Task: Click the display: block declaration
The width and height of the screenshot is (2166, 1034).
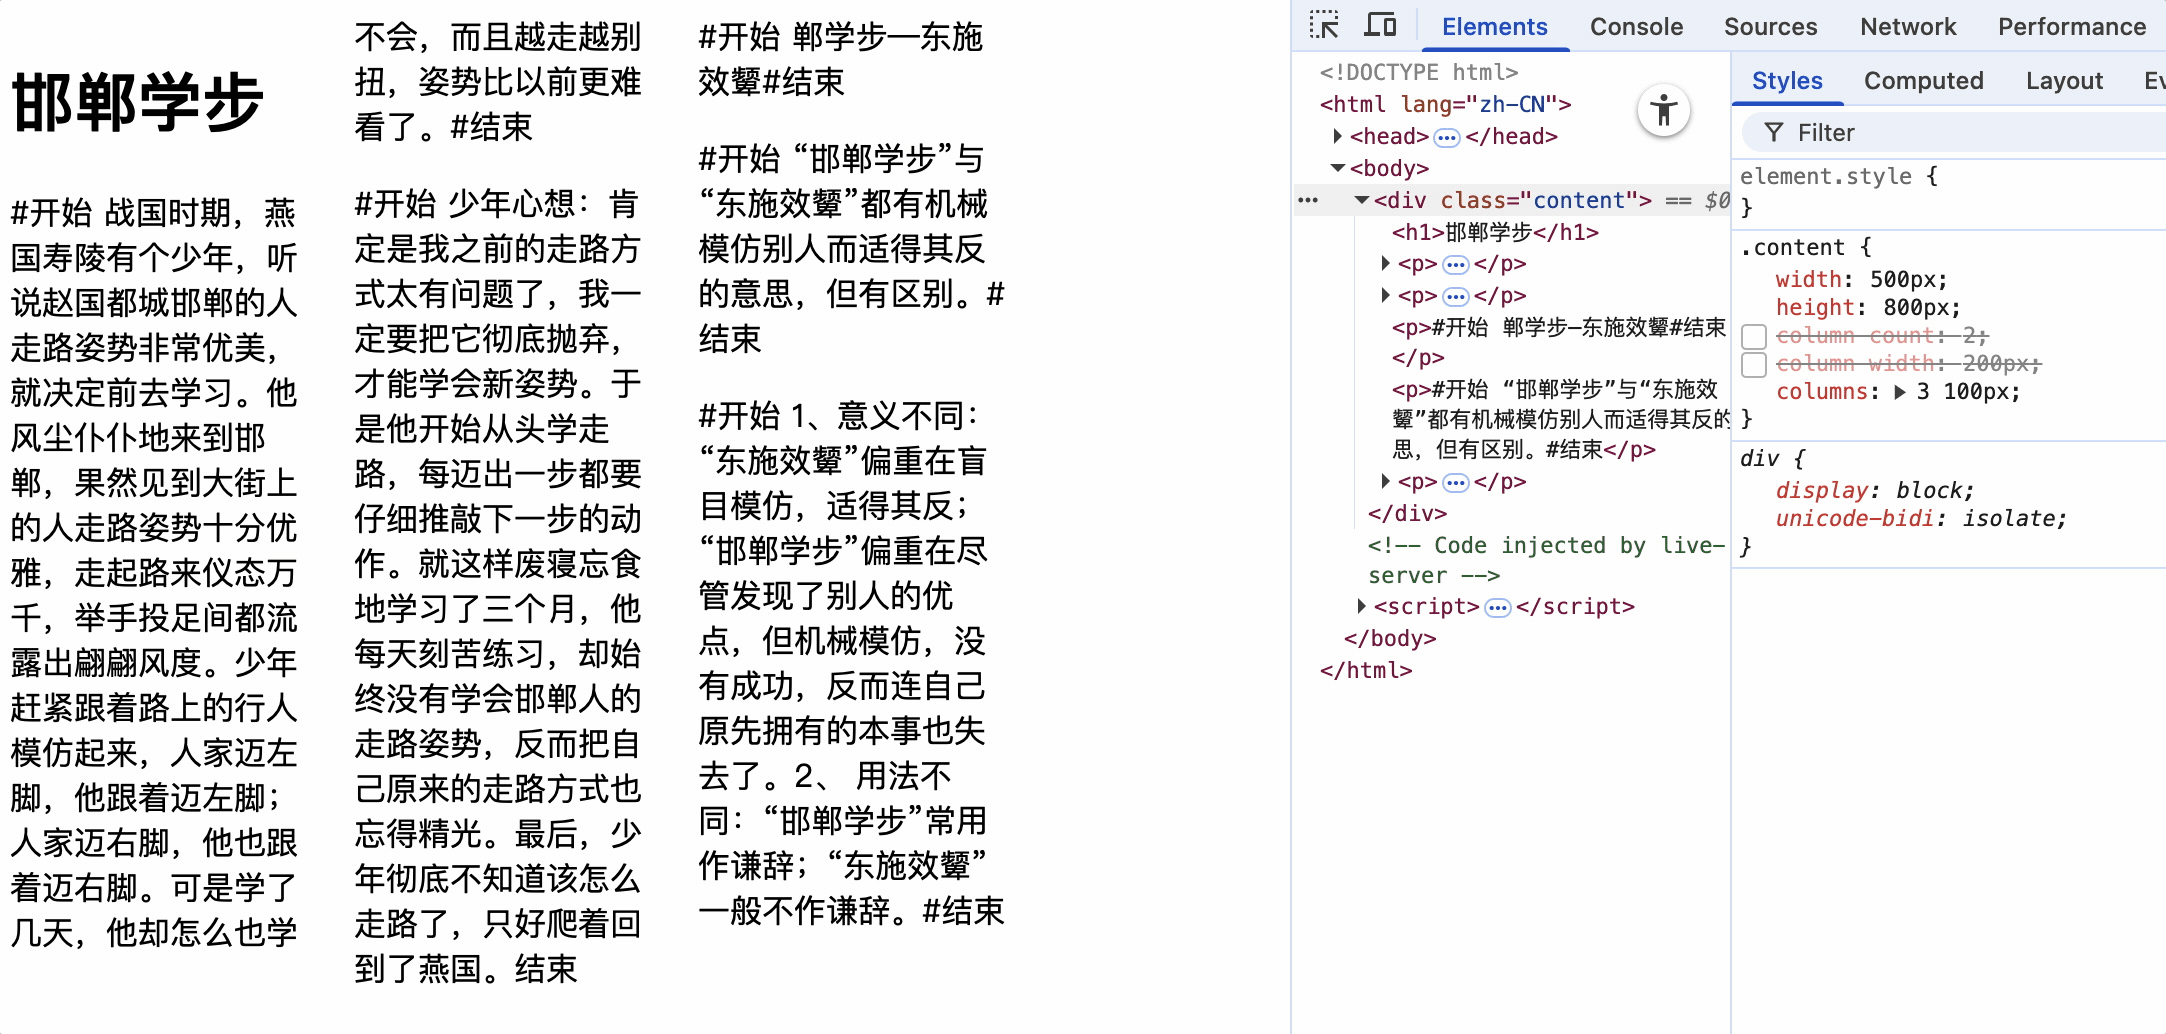Action: pyautogui.click(x=1875, y=491)
